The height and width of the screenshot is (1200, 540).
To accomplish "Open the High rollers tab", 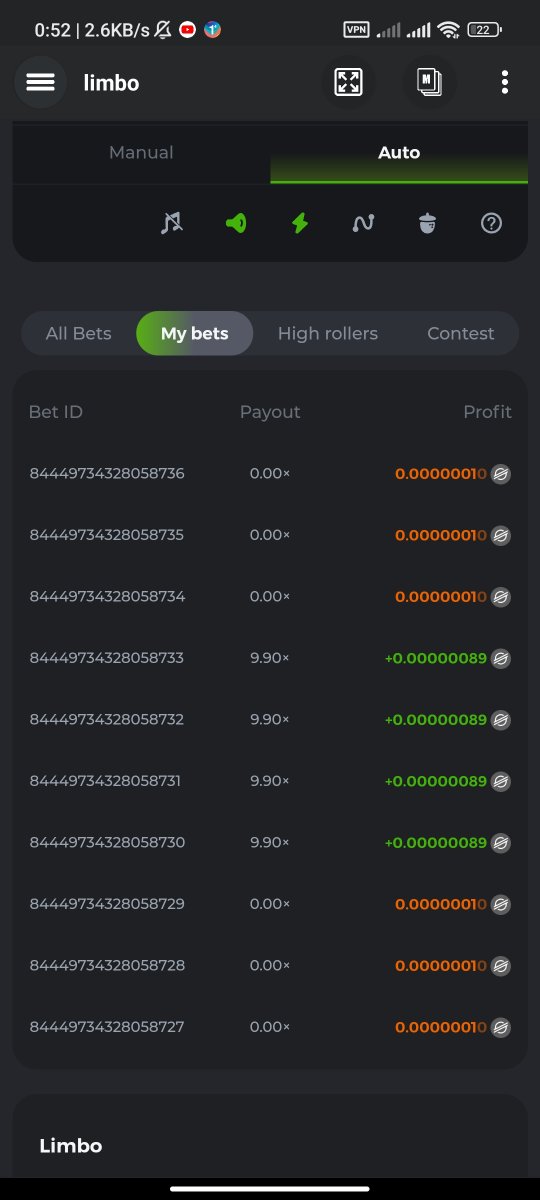I will pyautogui.click(x=328, y=334).
